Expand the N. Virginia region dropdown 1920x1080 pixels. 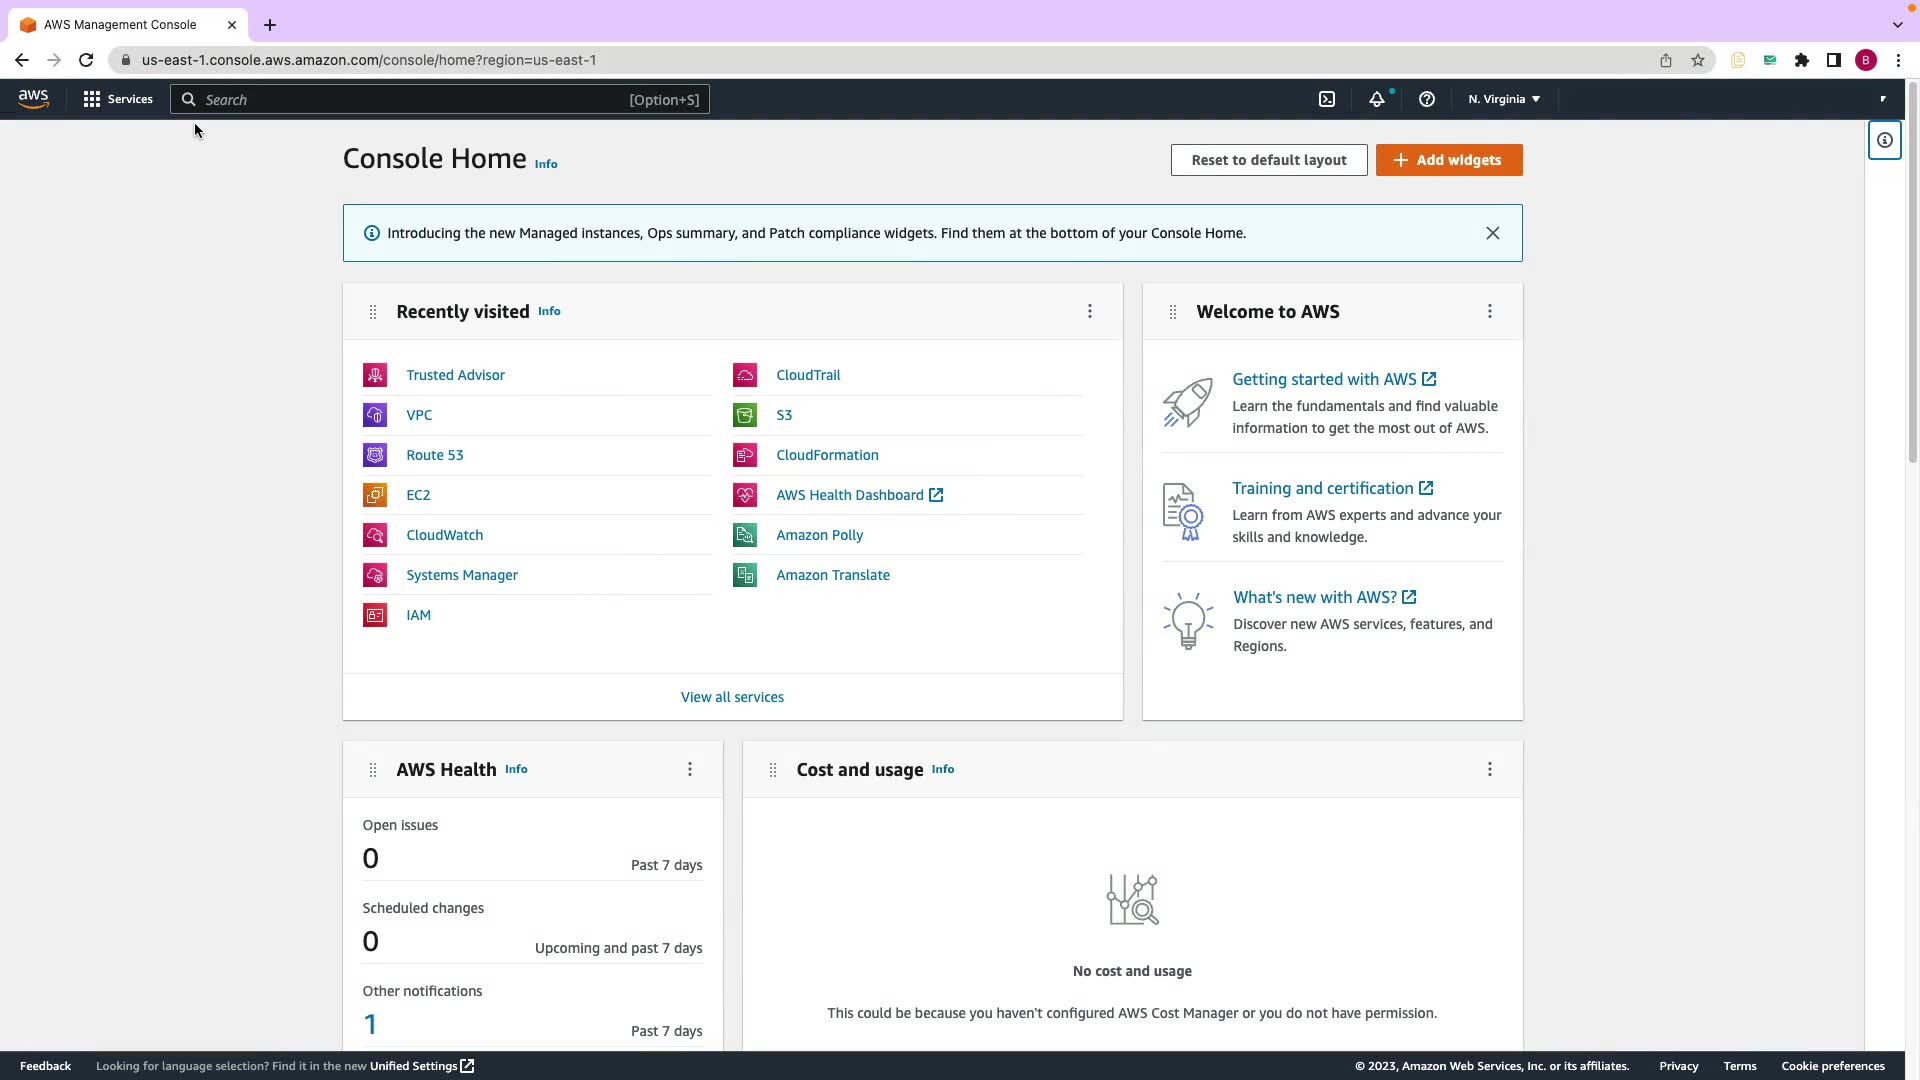[1503, 99]
